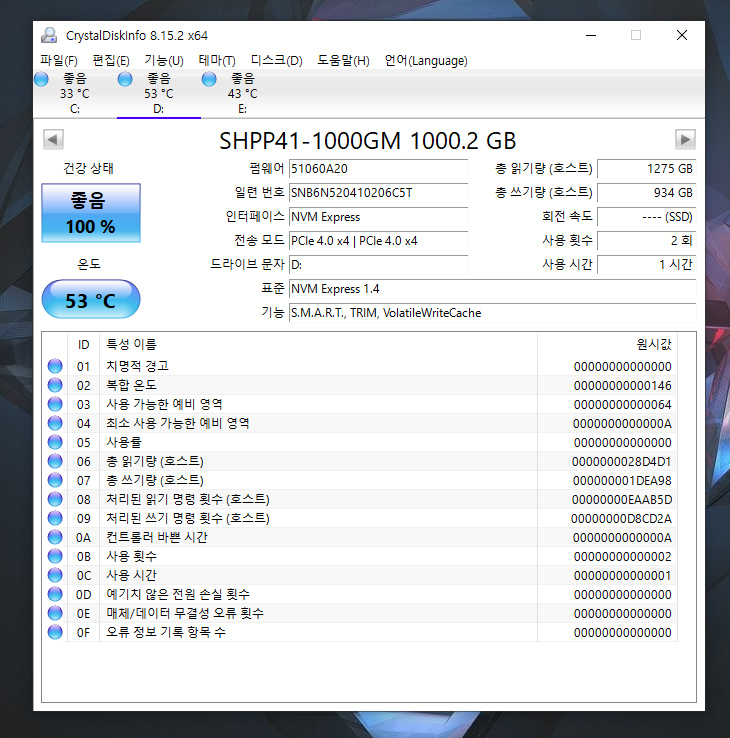Select the 오류 정보 기록 항목 수 name

tap(166, 632)
